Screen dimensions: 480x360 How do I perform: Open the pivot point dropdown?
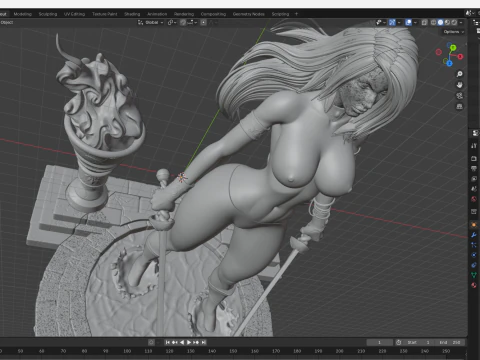pyautogui.click(x=172, y=22)
